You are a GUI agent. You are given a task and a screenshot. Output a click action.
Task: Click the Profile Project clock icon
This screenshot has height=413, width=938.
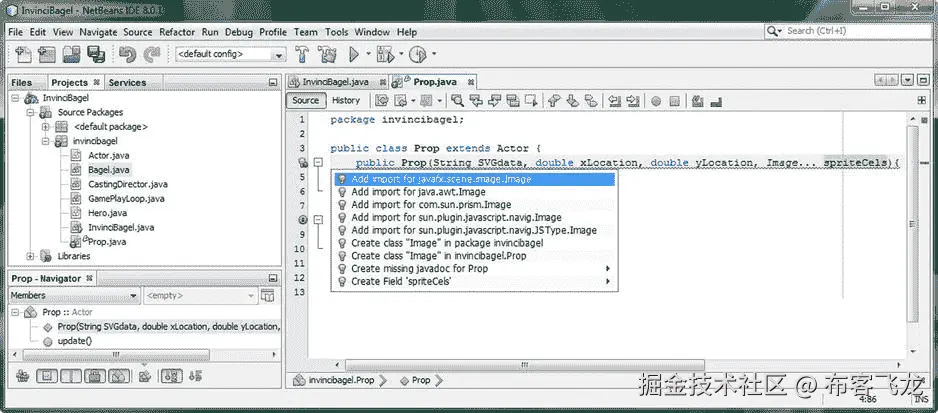[417, 54]
